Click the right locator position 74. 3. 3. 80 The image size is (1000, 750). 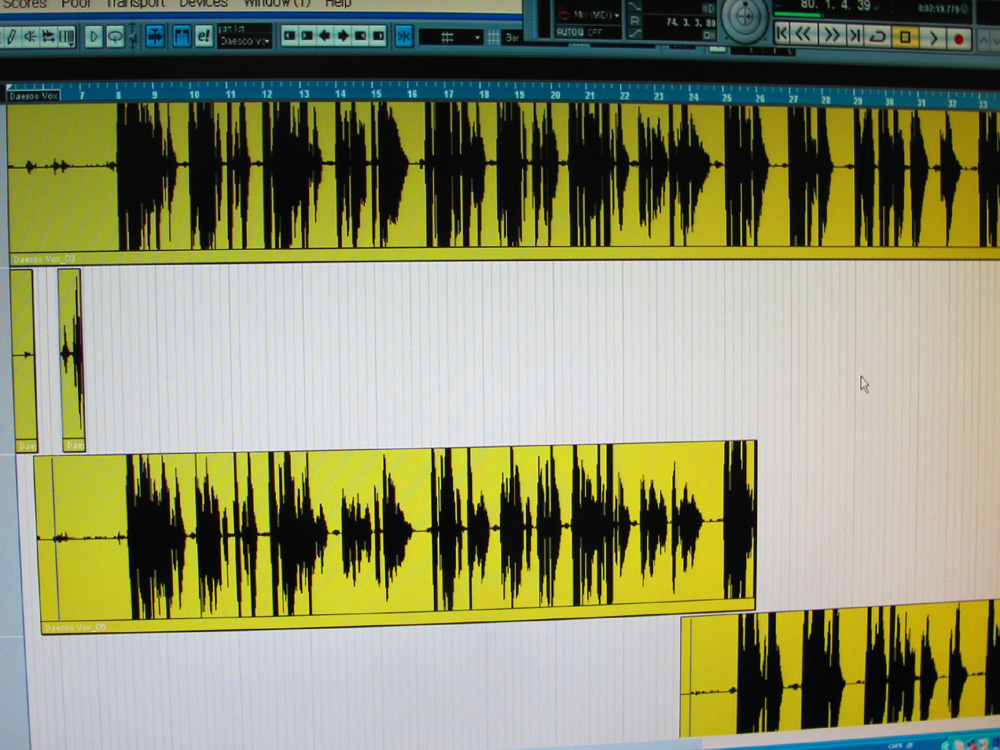pyautogui.click(x=691, y=22)
